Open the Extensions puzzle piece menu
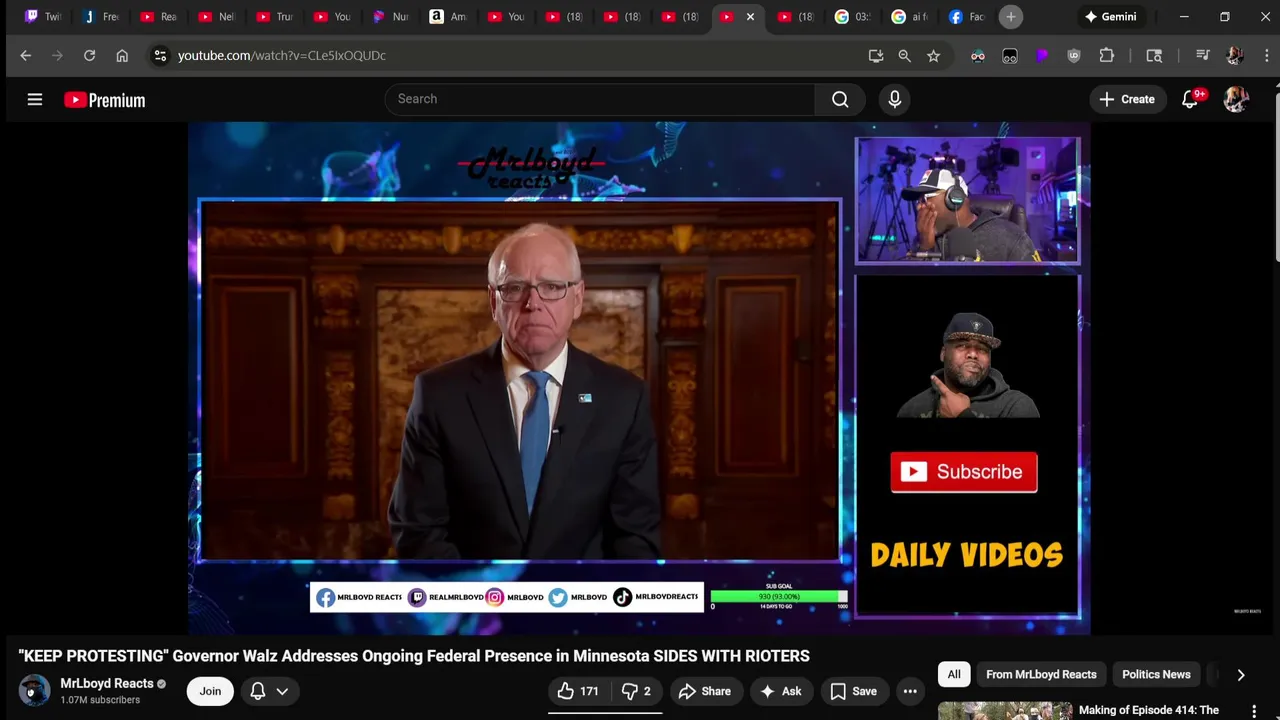Image resolution: width=1280 pixels, height=720 pixels. 1106,56
